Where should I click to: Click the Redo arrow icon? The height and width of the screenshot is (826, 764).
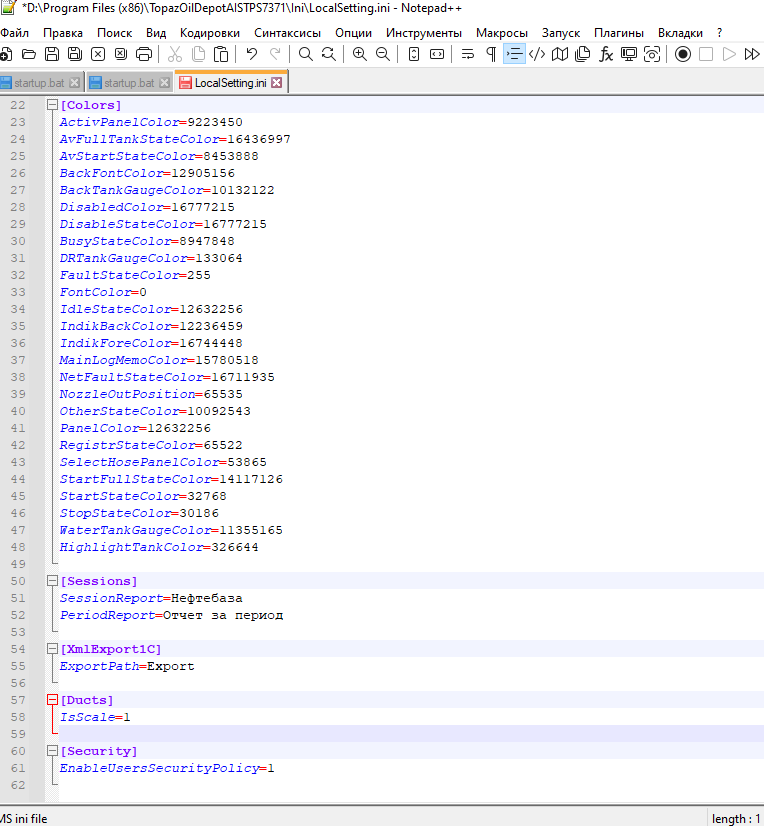tap(275, 54)
